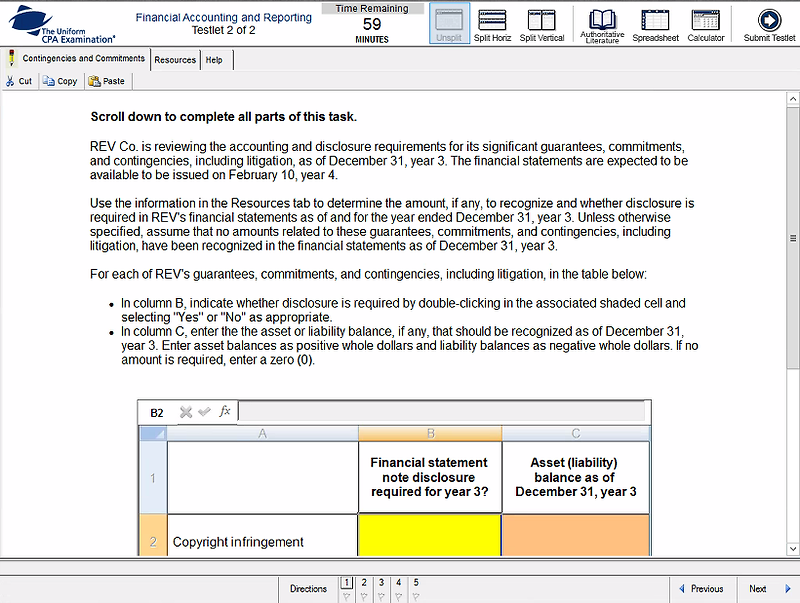The image size is (800, 603).
Task: Cancel cell entry with the X icon
Action: (x=184, y=411)
